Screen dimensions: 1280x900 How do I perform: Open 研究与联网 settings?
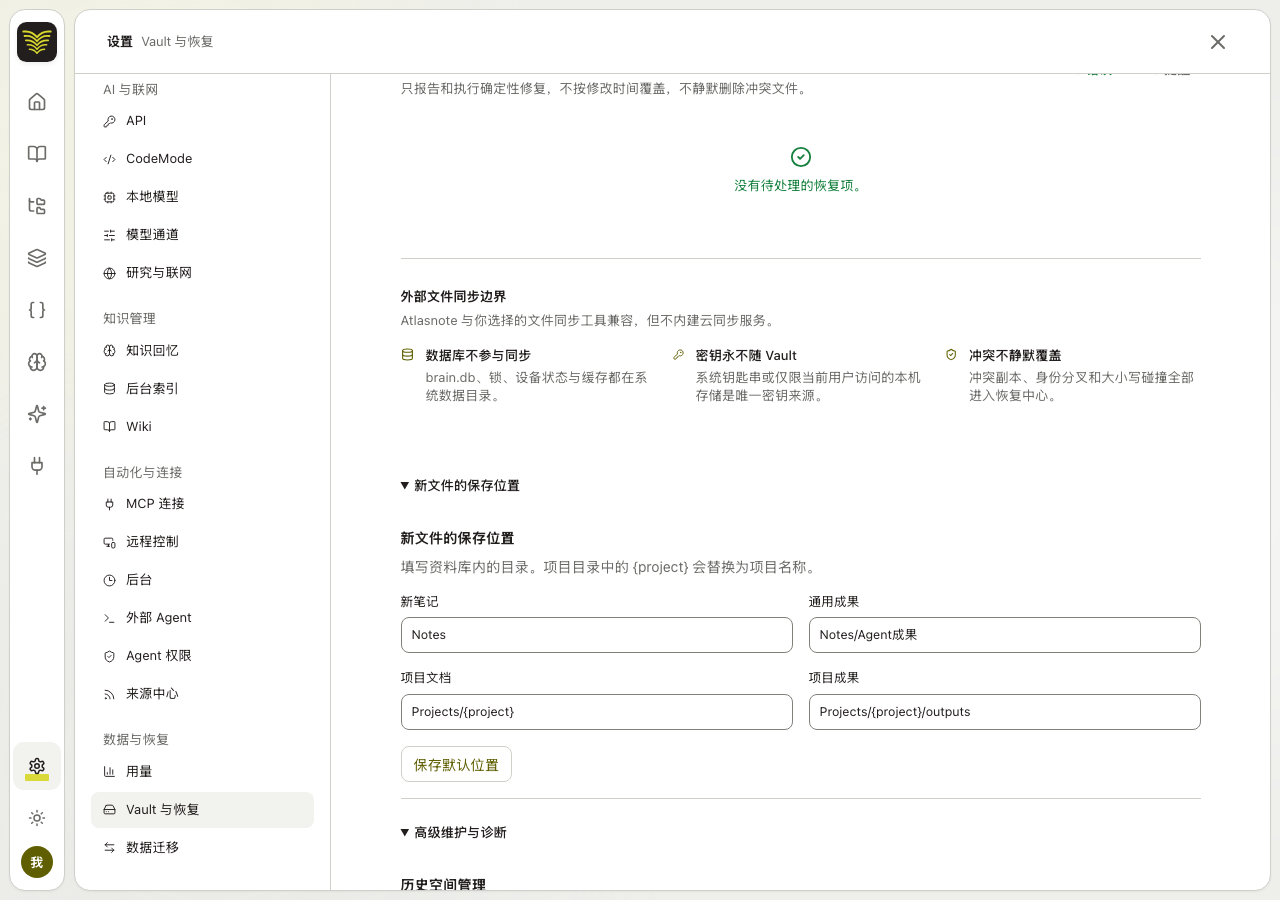tap(202, 273)
